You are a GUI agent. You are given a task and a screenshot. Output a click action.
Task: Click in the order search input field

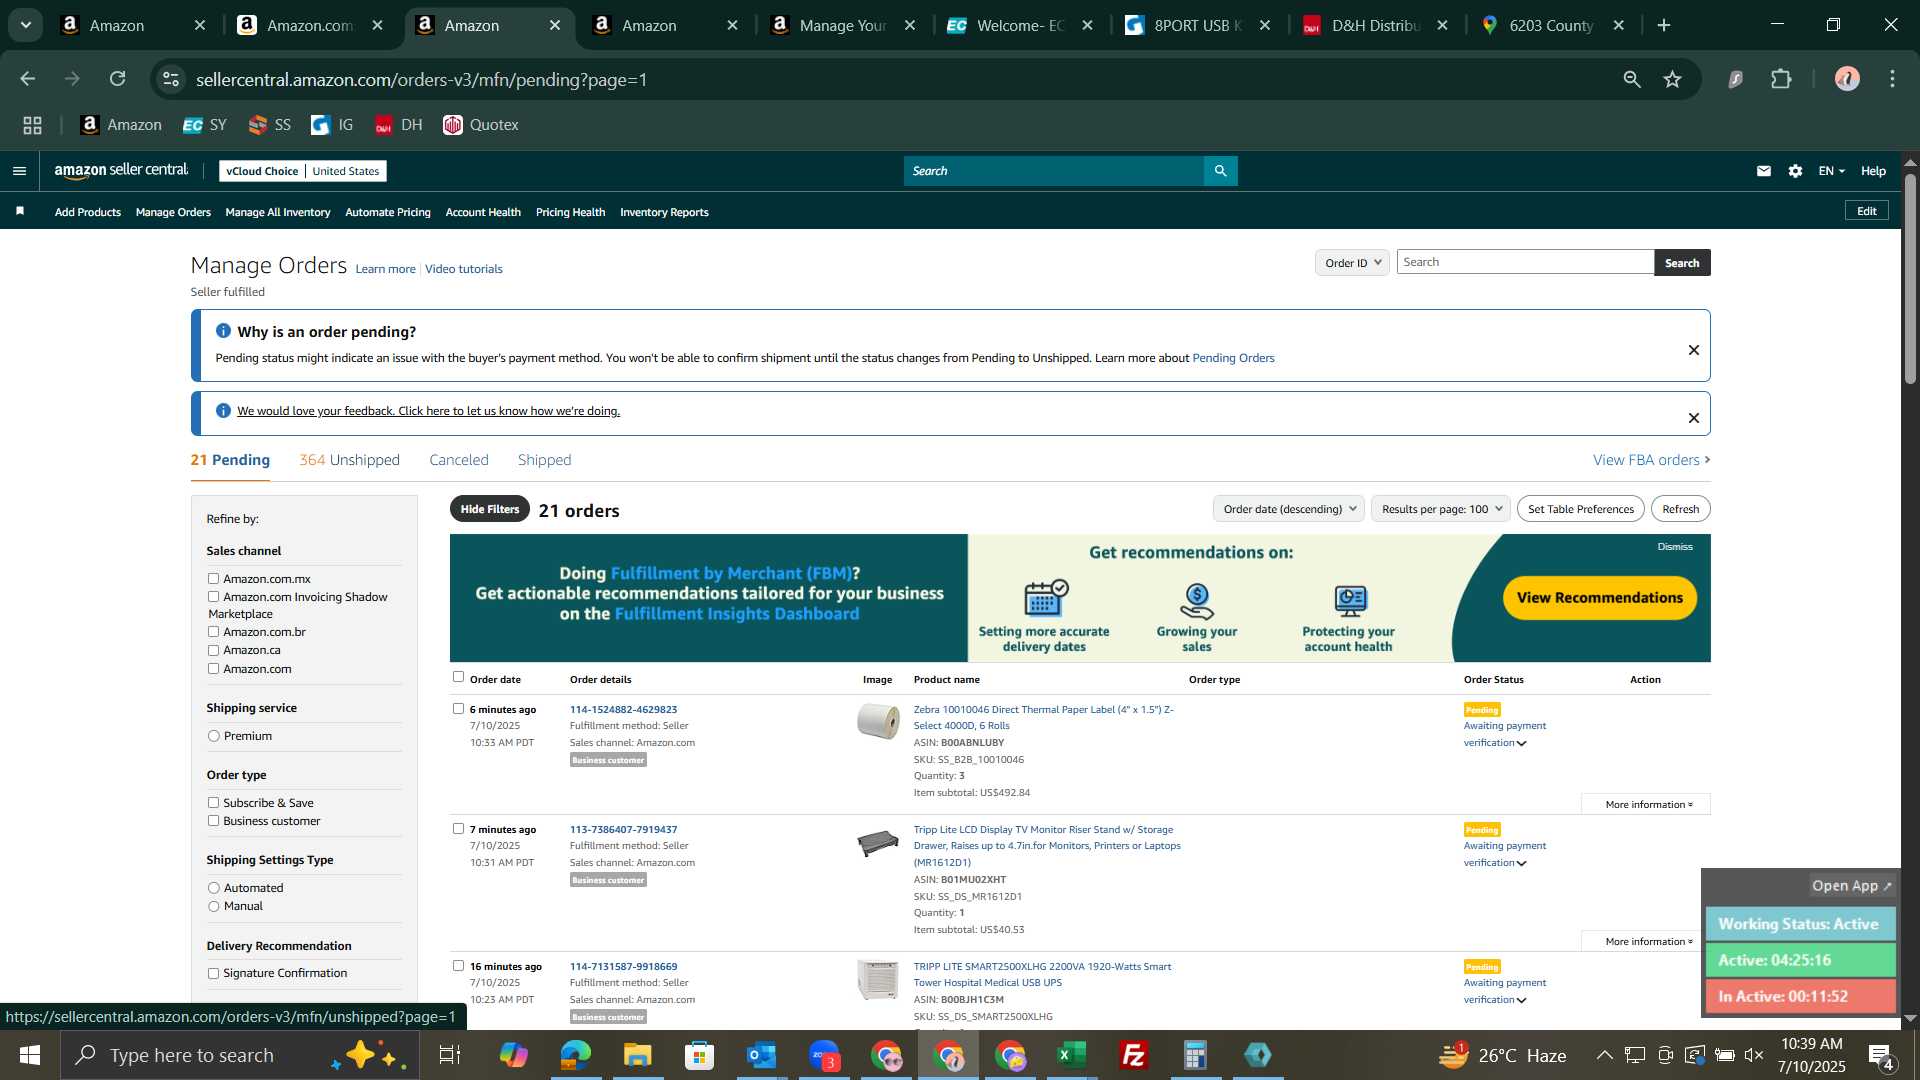(1525, 262)
